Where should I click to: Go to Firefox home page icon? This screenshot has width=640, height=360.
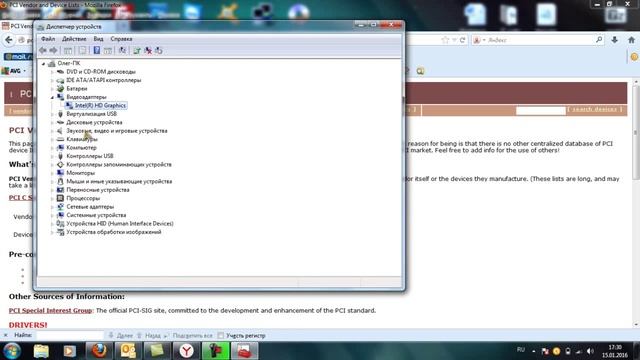pyautogui.click(x=631, y=40)
